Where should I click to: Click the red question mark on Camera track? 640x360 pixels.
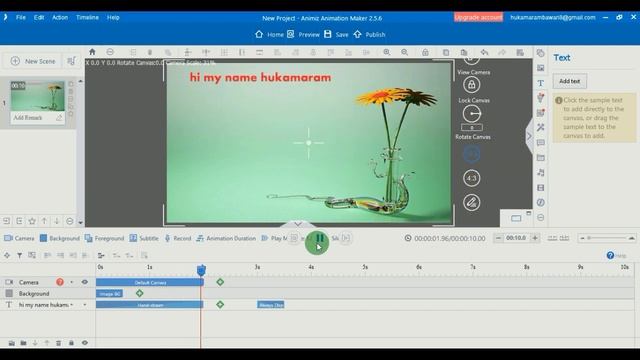tap(60, 282)
